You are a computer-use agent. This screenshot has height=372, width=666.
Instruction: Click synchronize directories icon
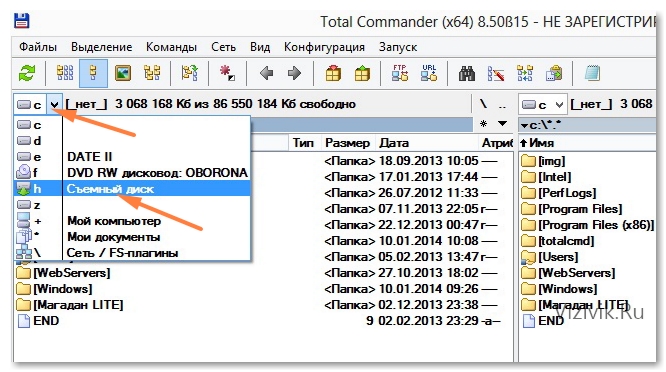[x=525, y=73]
